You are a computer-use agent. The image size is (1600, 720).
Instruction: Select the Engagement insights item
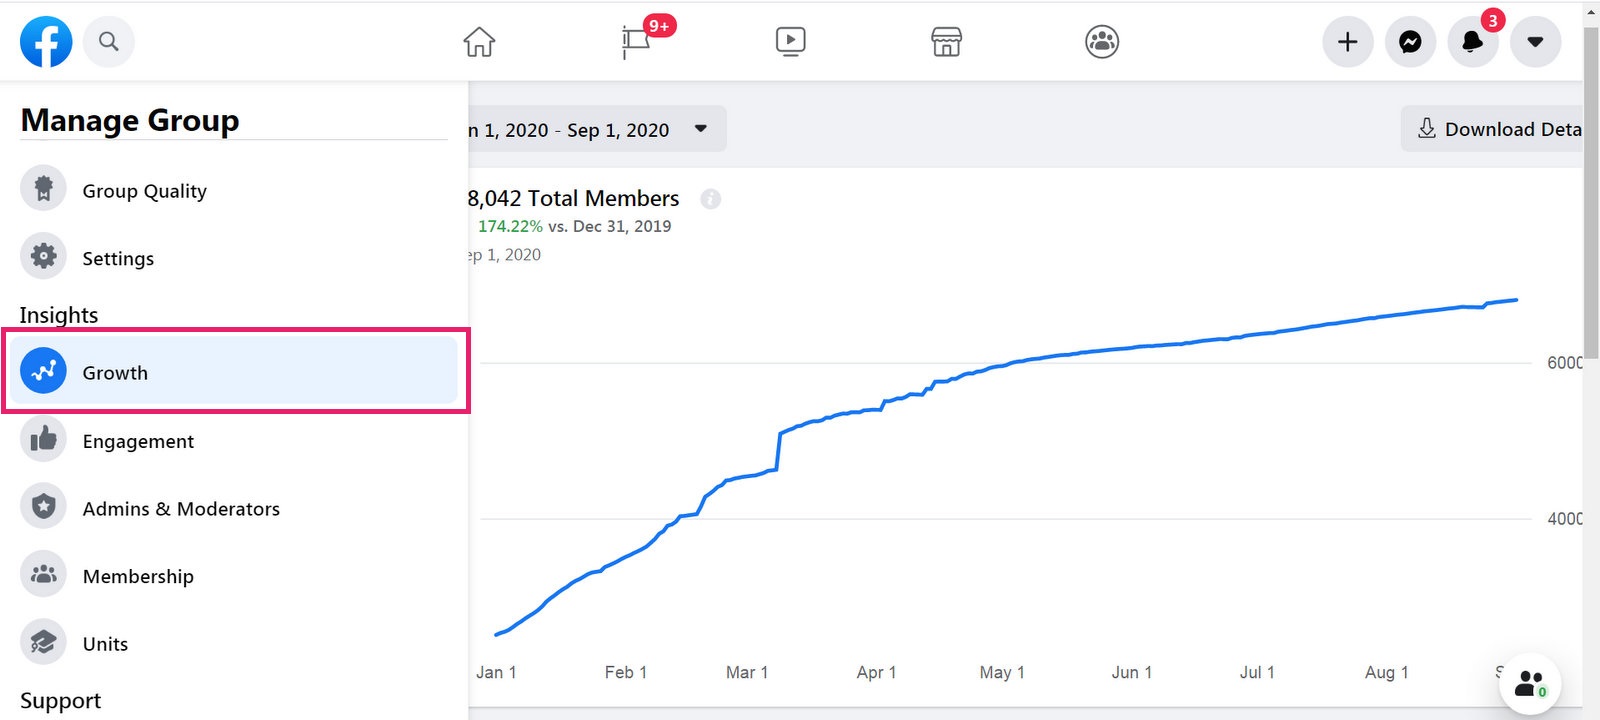(x=234, y=440)
